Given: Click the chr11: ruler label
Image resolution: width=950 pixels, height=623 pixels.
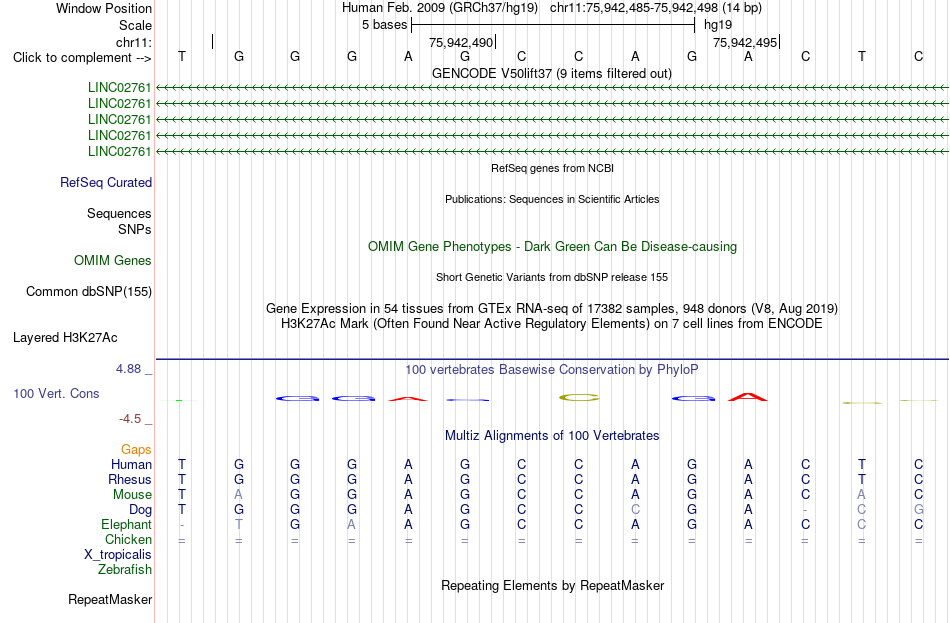Looking at the screenshot, I should [133, 42].
